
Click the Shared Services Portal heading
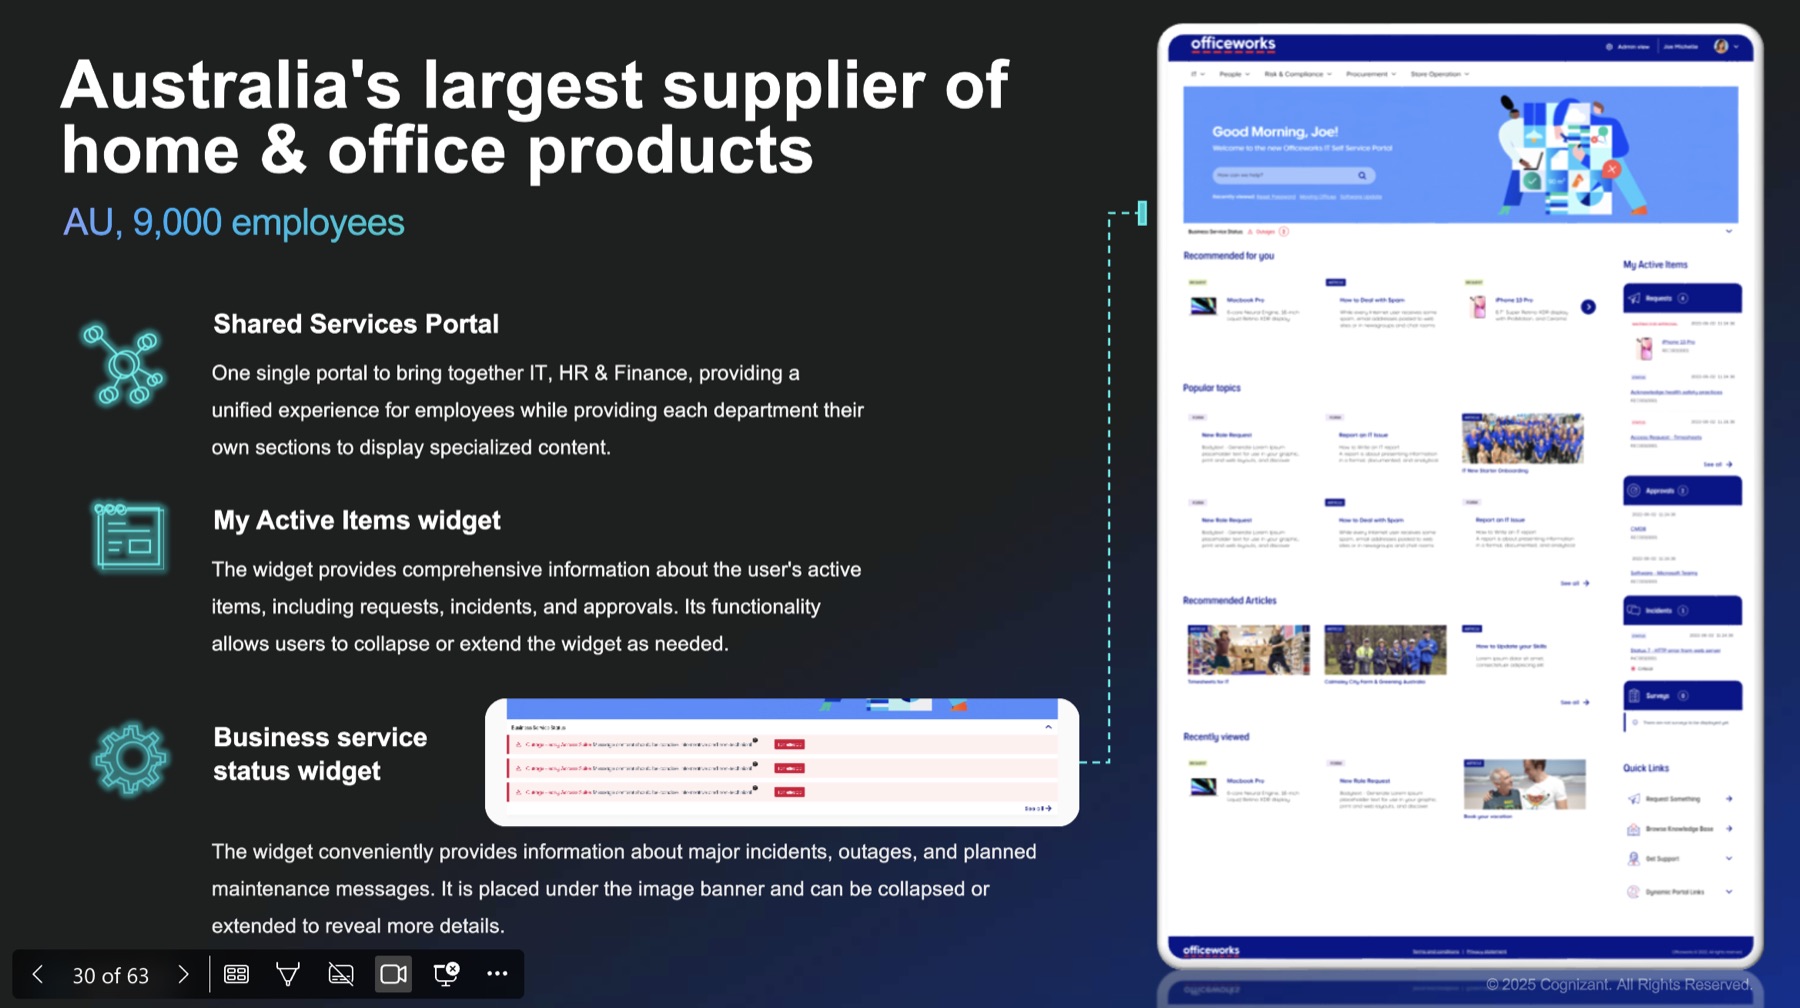click(x=356, y=324)
